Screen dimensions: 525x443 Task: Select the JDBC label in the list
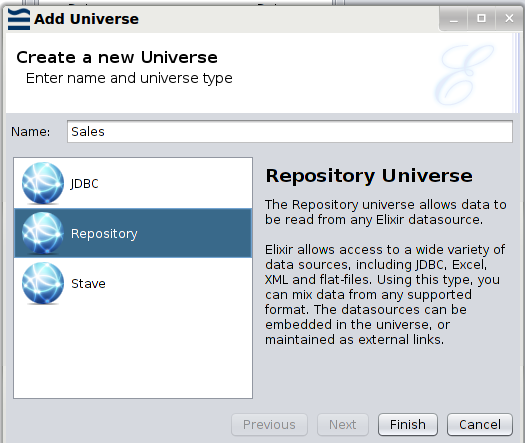tap(84, 183)
